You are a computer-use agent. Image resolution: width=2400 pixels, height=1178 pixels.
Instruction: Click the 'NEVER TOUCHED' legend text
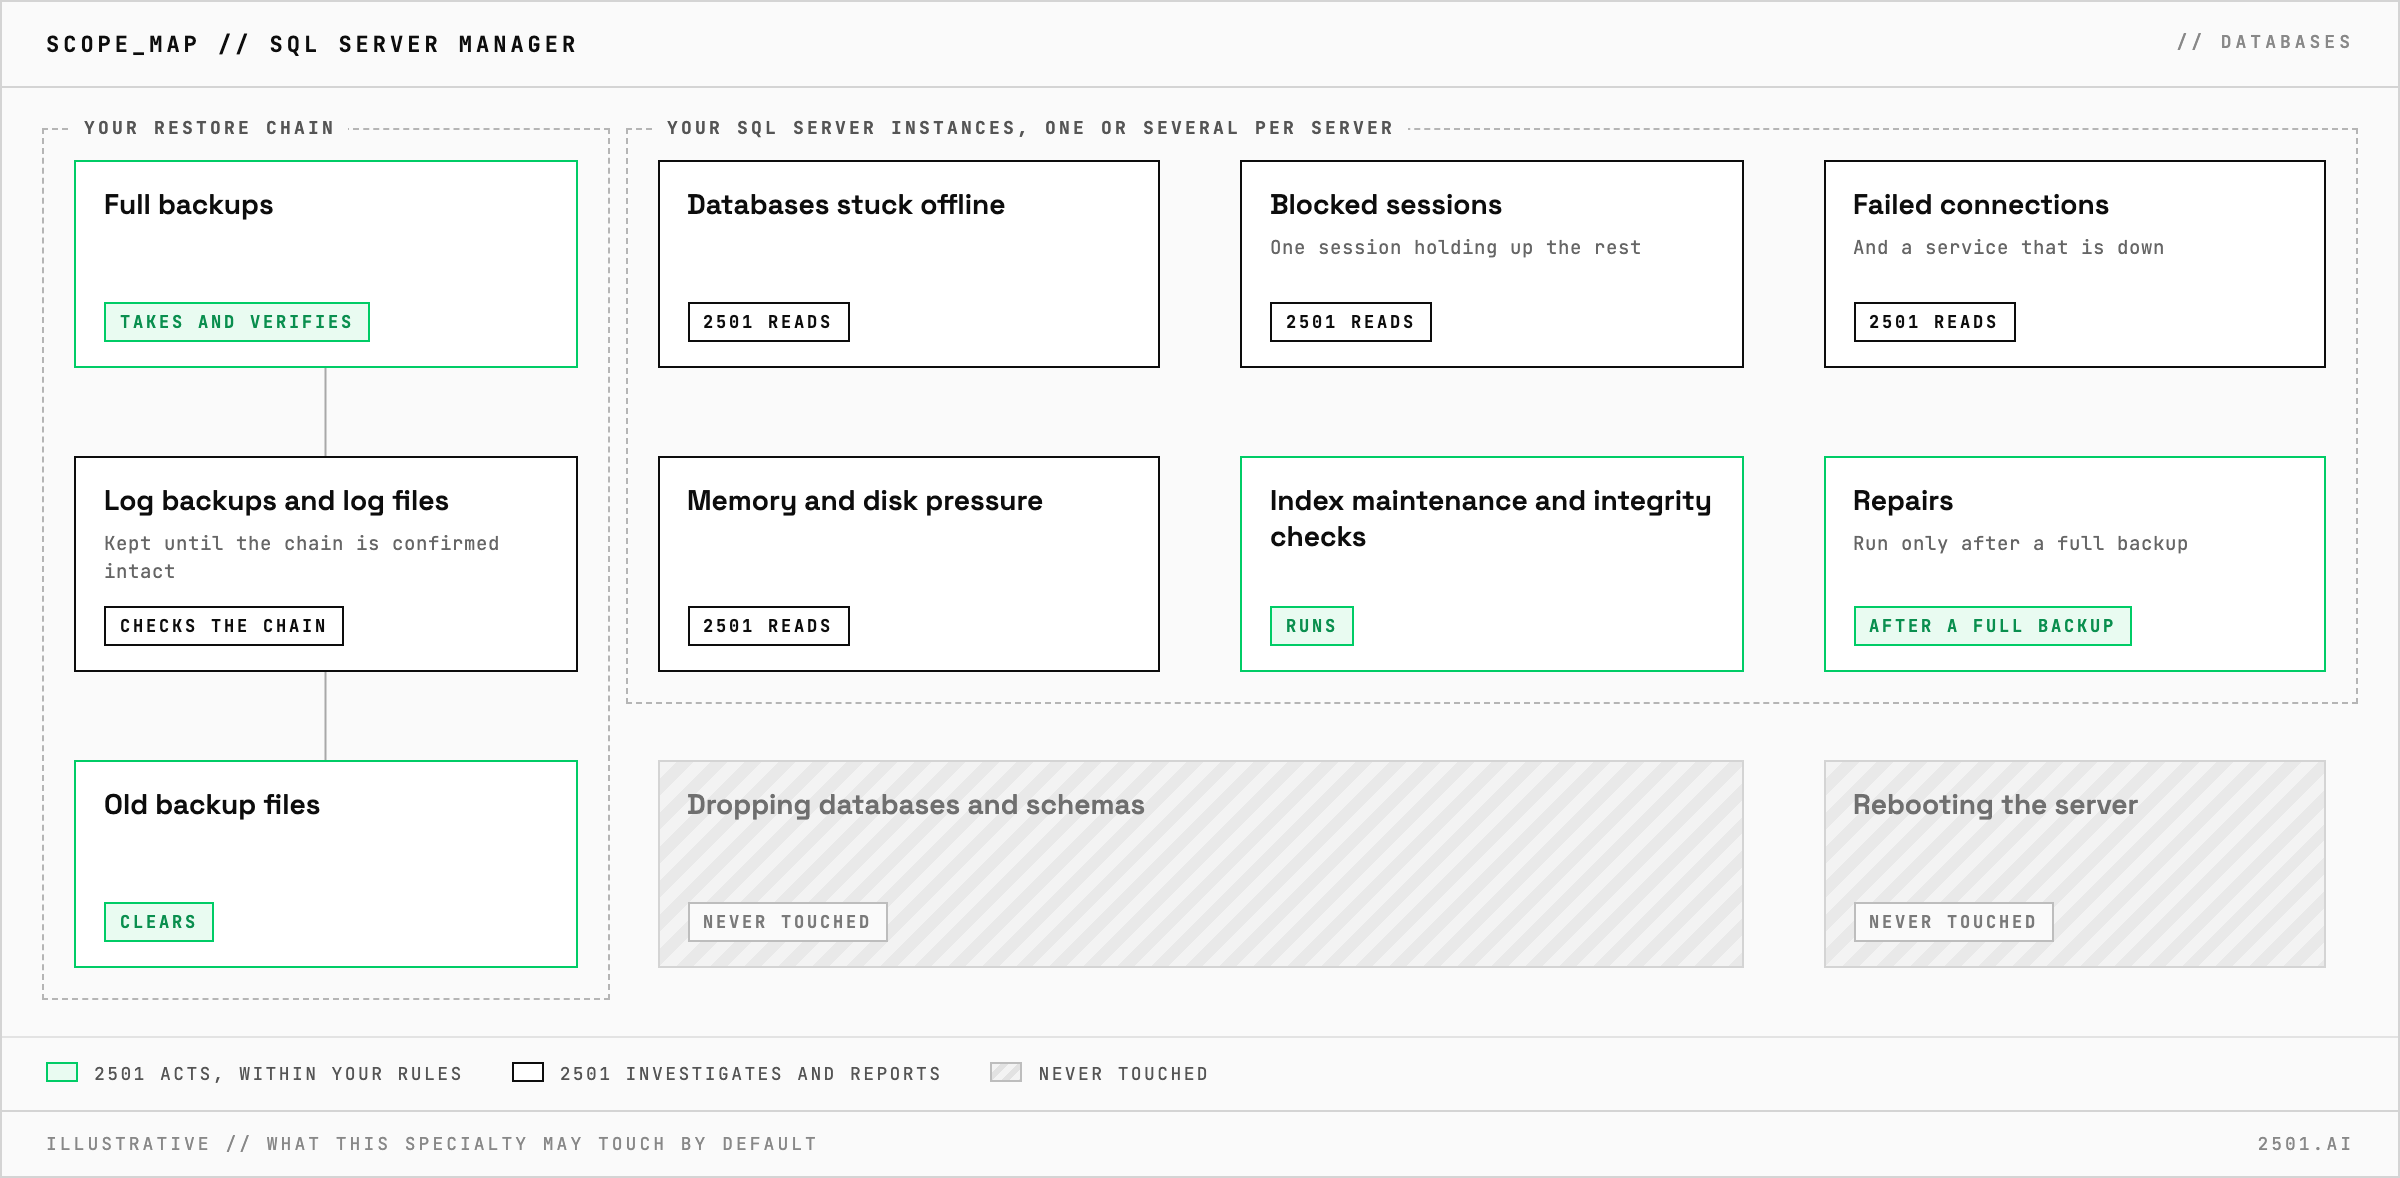[x=1124, y=1074]
